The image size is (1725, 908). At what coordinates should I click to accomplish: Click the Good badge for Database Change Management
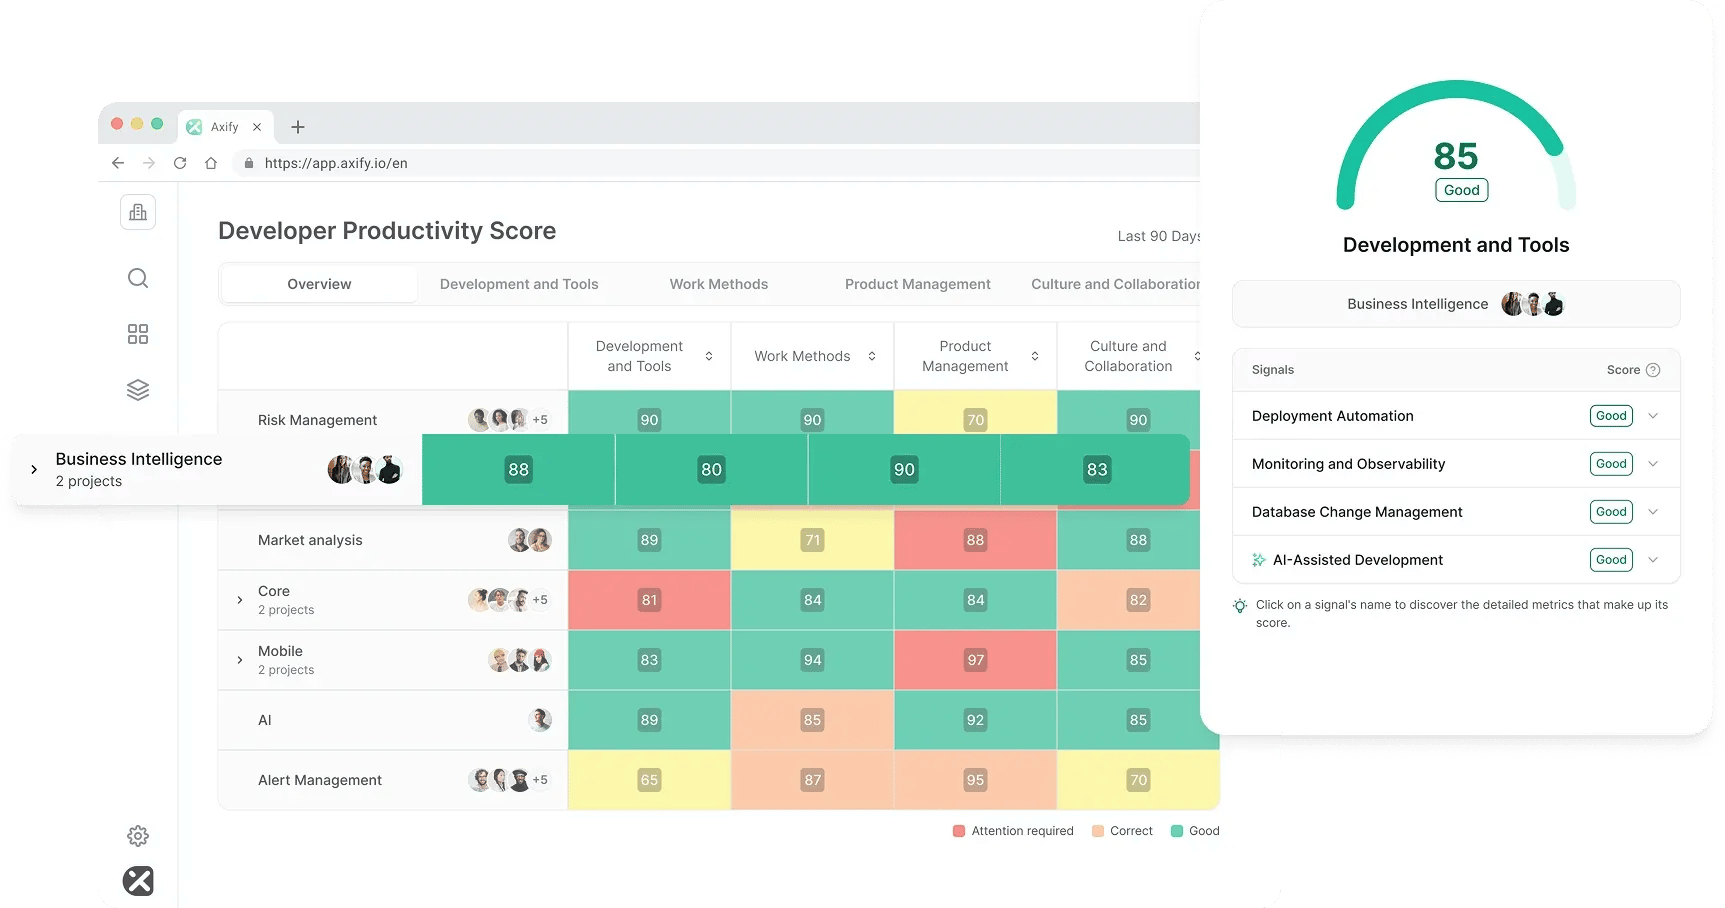1610,511
